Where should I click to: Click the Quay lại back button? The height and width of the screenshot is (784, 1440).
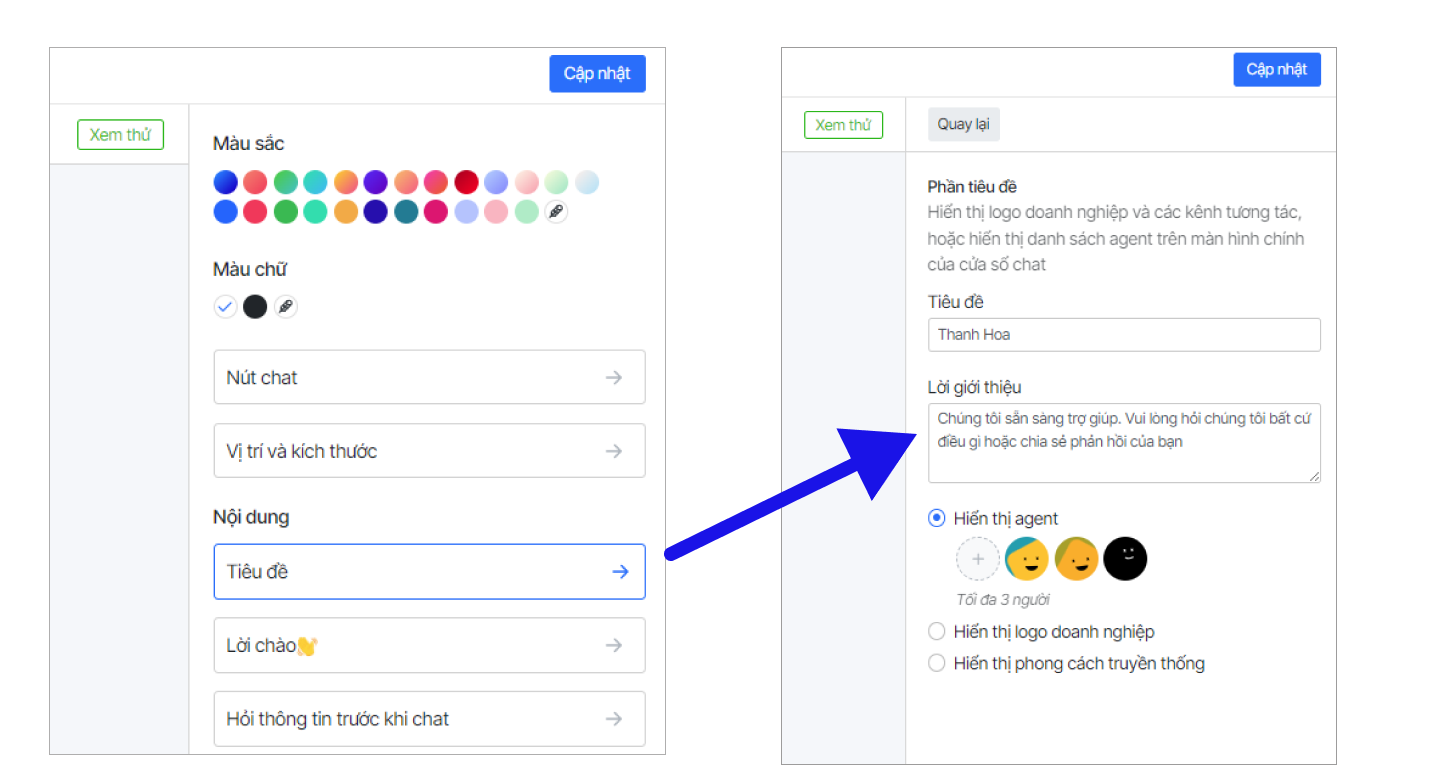963,125
